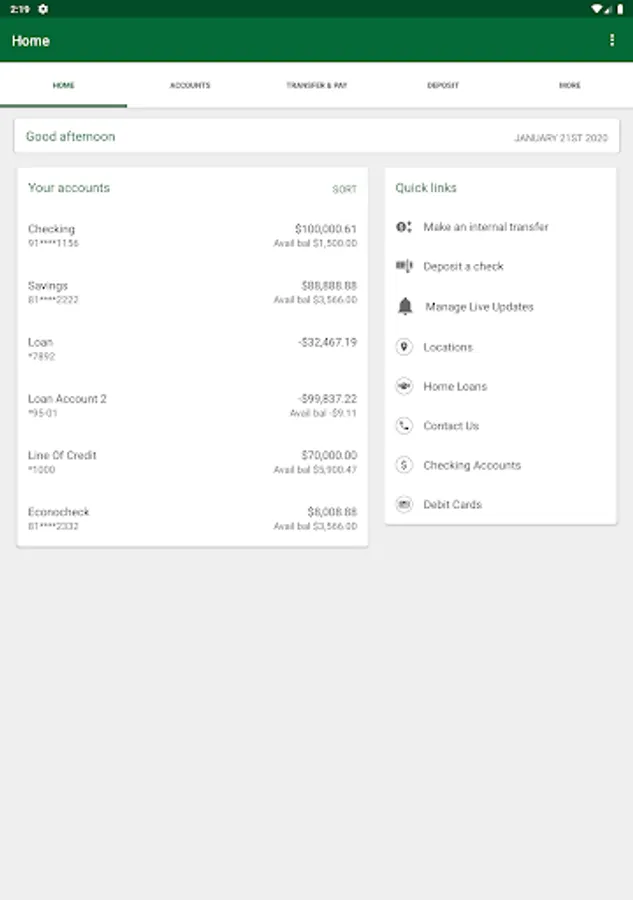Screen dimensions: 633x900
Task: Click the Home Loans icon
Action: pyautogui.click(x=404, y=386)
